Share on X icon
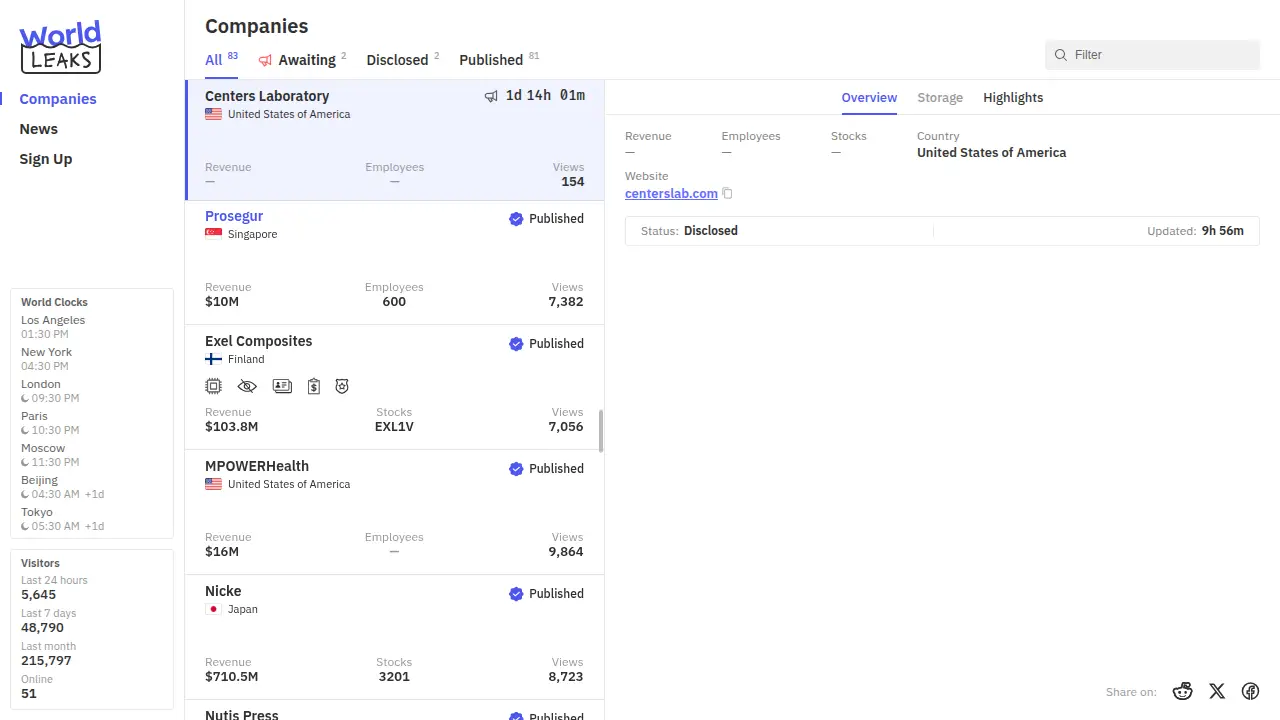The height and width of the screenshot is (720, 1280). tap(1217, 691)
